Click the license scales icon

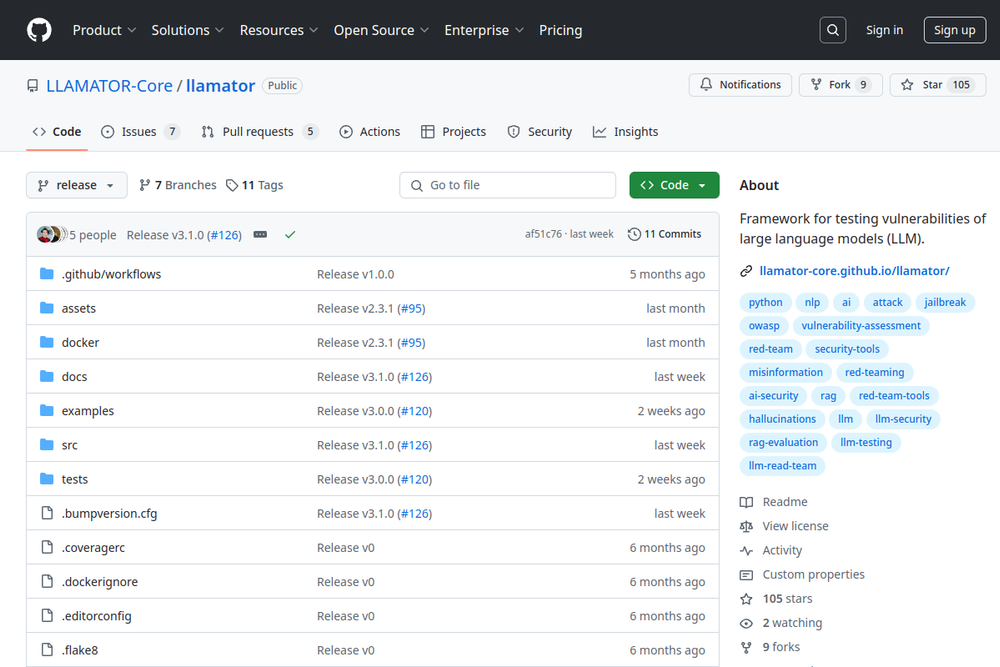point(746,527)
